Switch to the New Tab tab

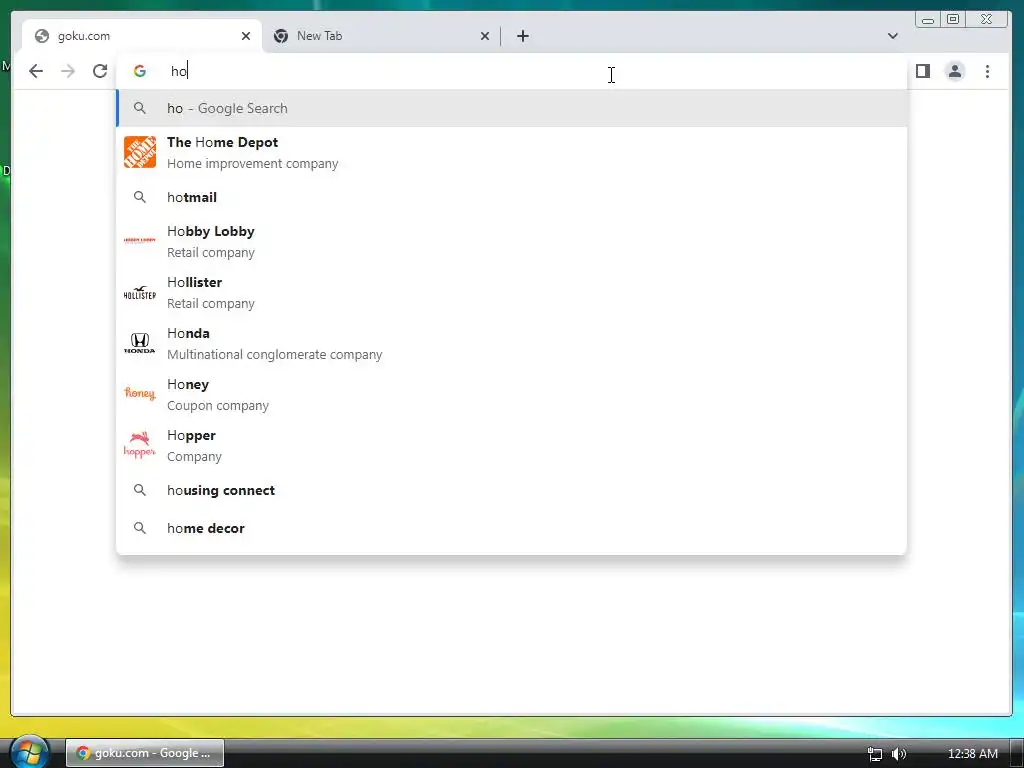(x=381, y=36)
